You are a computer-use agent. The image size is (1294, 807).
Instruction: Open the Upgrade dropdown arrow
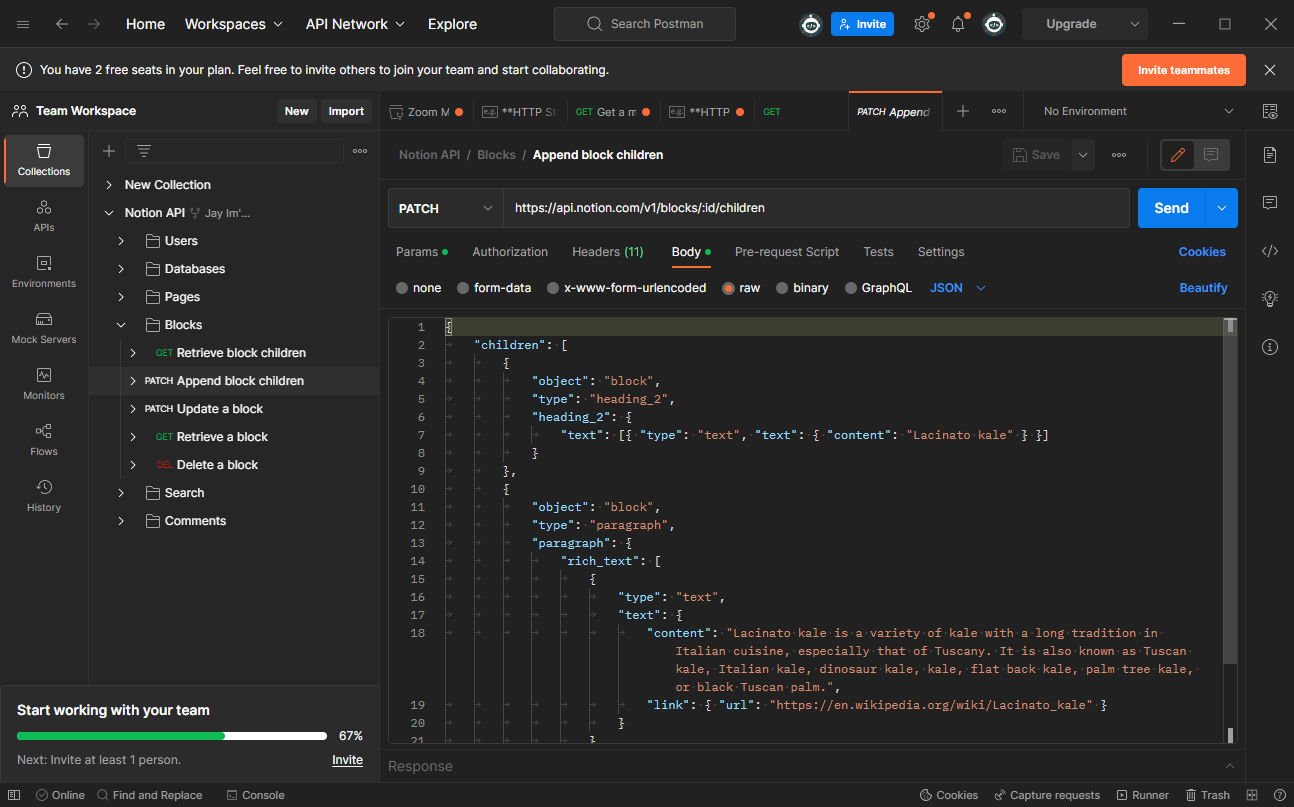(x=1134, y=24)
